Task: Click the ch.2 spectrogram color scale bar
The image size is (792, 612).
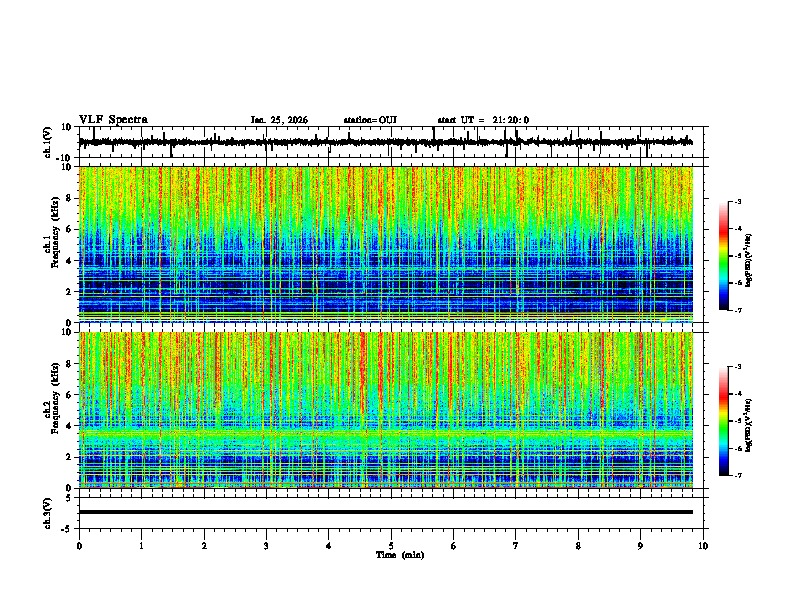Action: (723, 421)
